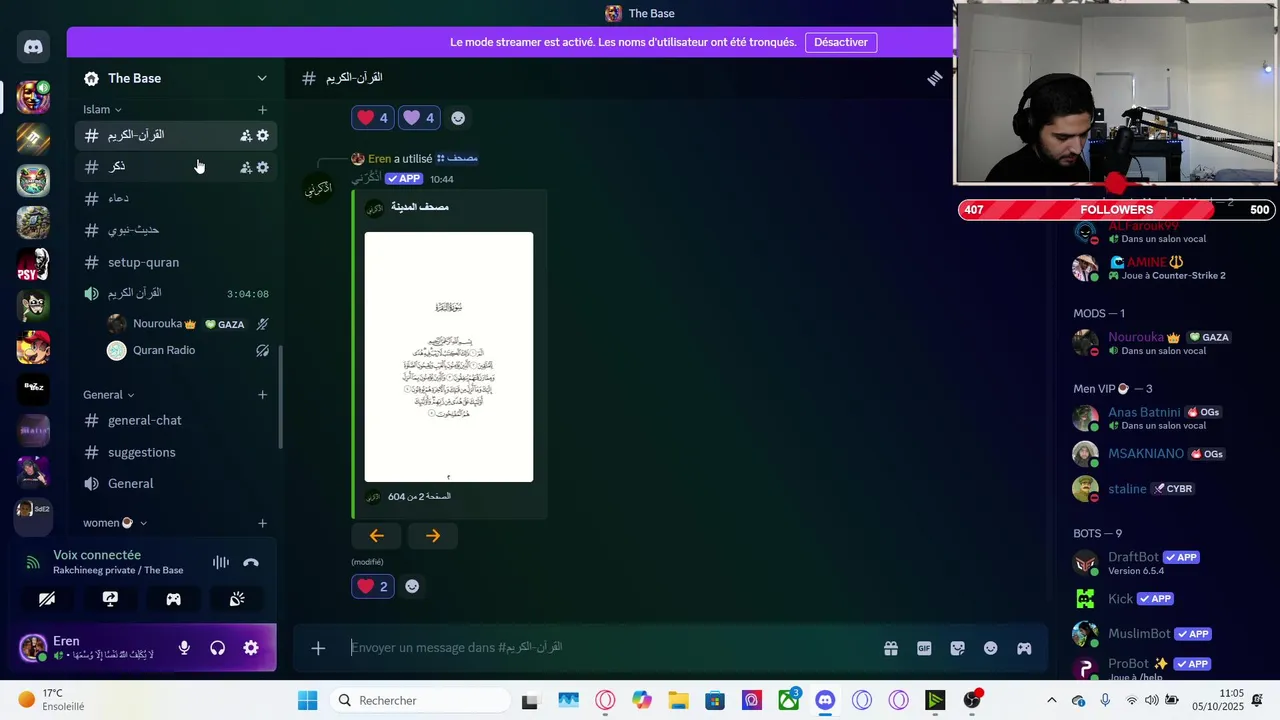The height and width of the screenshot is (720, 1280).
Task: Open Windows Start menu
Action: pyautogui.click(x=307, y=700)
